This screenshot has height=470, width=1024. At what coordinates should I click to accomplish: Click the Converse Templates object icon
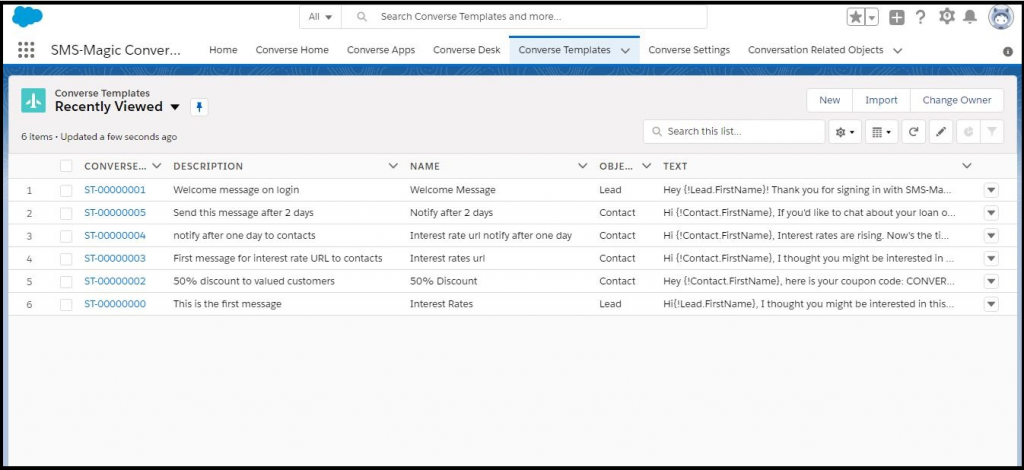pos(33,101)
